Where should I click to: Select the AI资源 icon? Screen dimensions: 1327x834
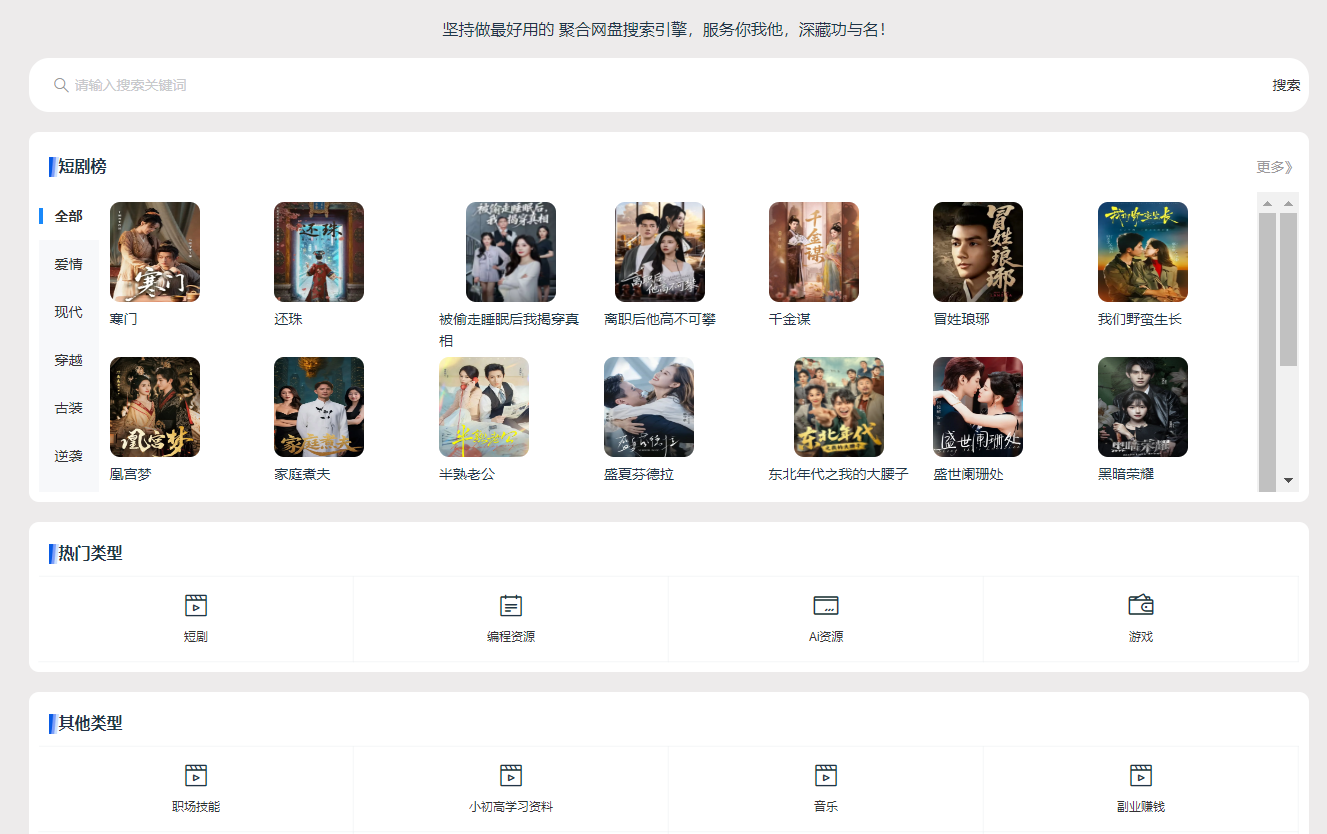[826, 605]
